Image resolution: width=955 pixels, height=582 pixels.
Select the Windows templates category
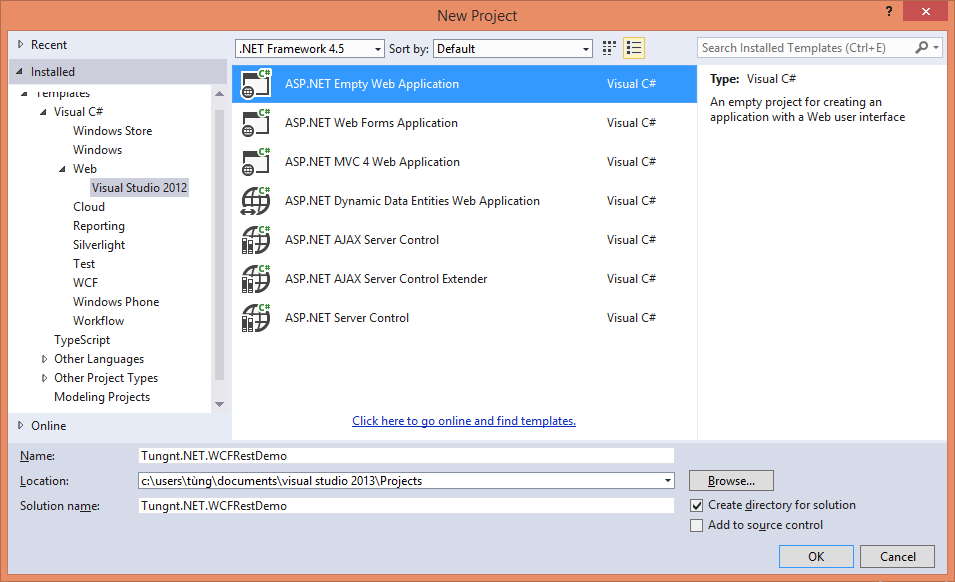click(x=97, y=150)
